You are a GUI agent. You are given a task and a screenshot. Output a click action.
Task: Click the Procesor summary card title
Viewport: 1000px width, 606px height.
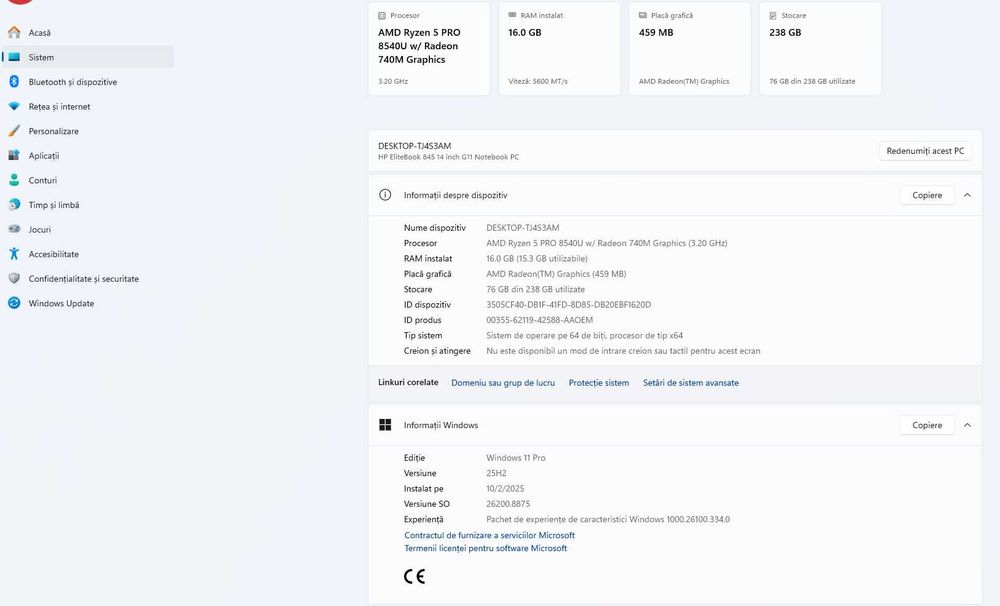click(x=405, y=15)
